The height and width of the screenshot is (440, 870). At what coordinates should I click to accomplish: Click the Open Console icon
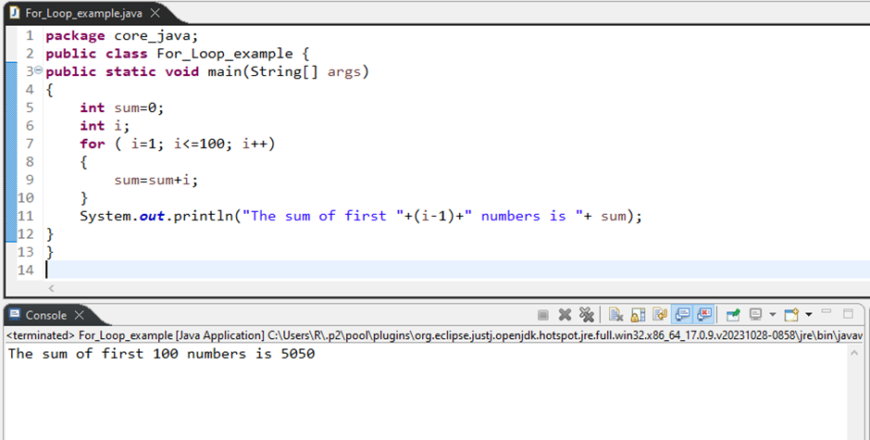(792, 314)
